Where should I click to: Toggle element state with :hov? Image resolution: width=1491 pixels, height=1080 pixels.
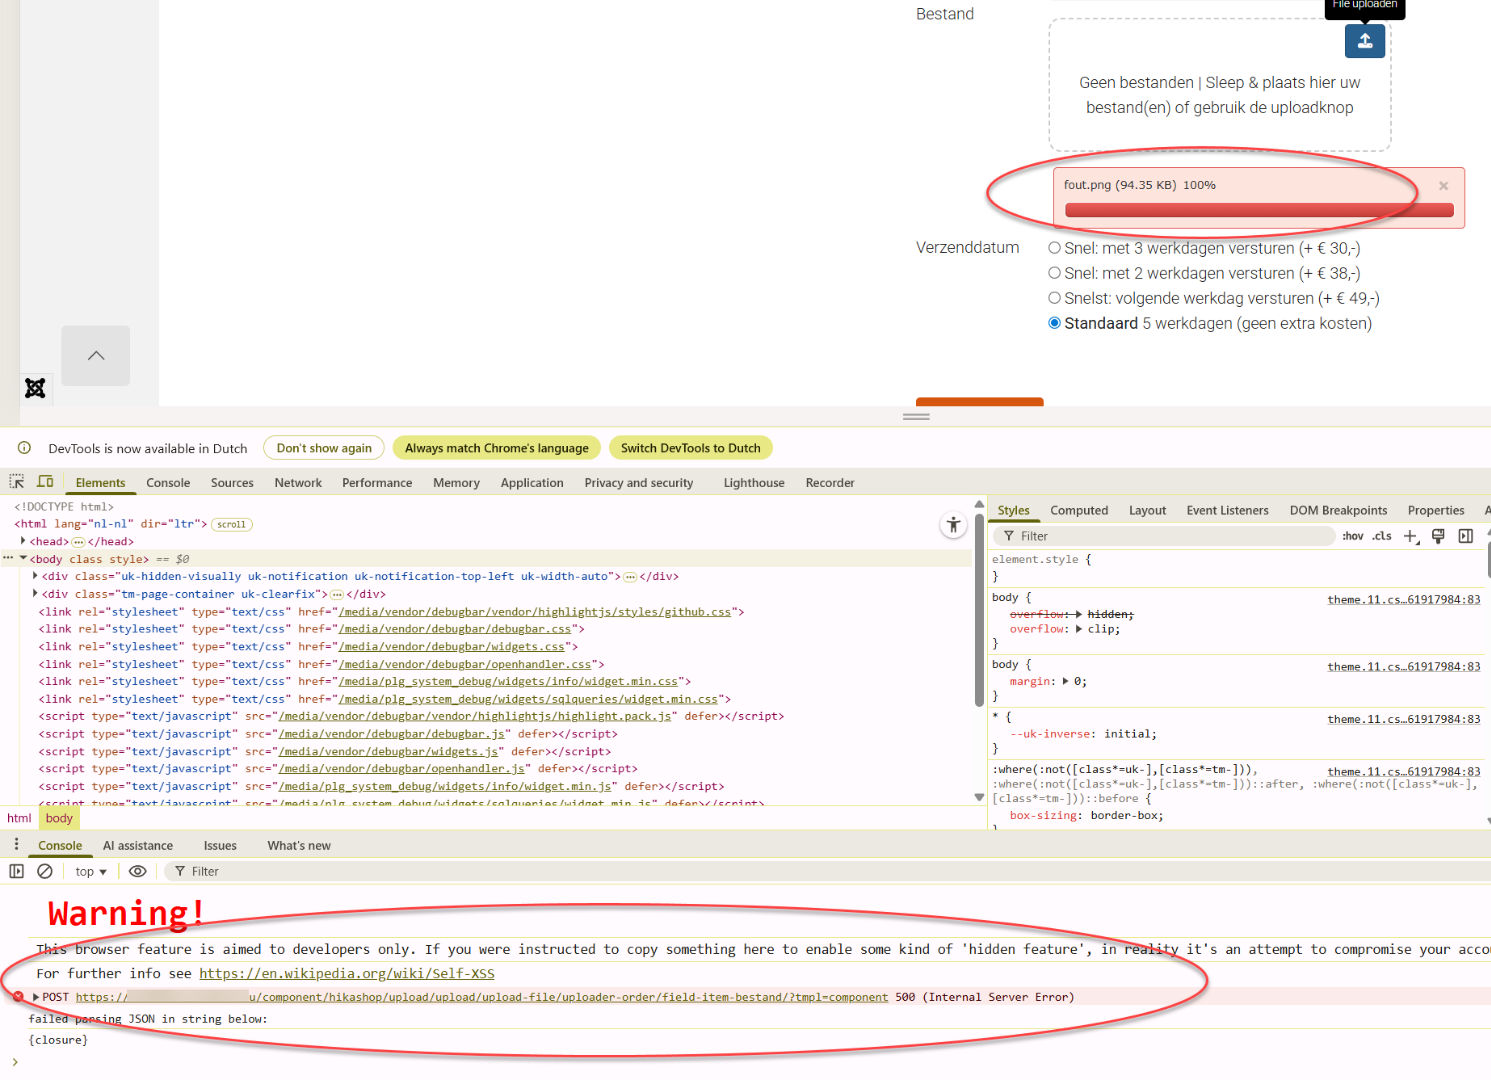pos(1352,536)
